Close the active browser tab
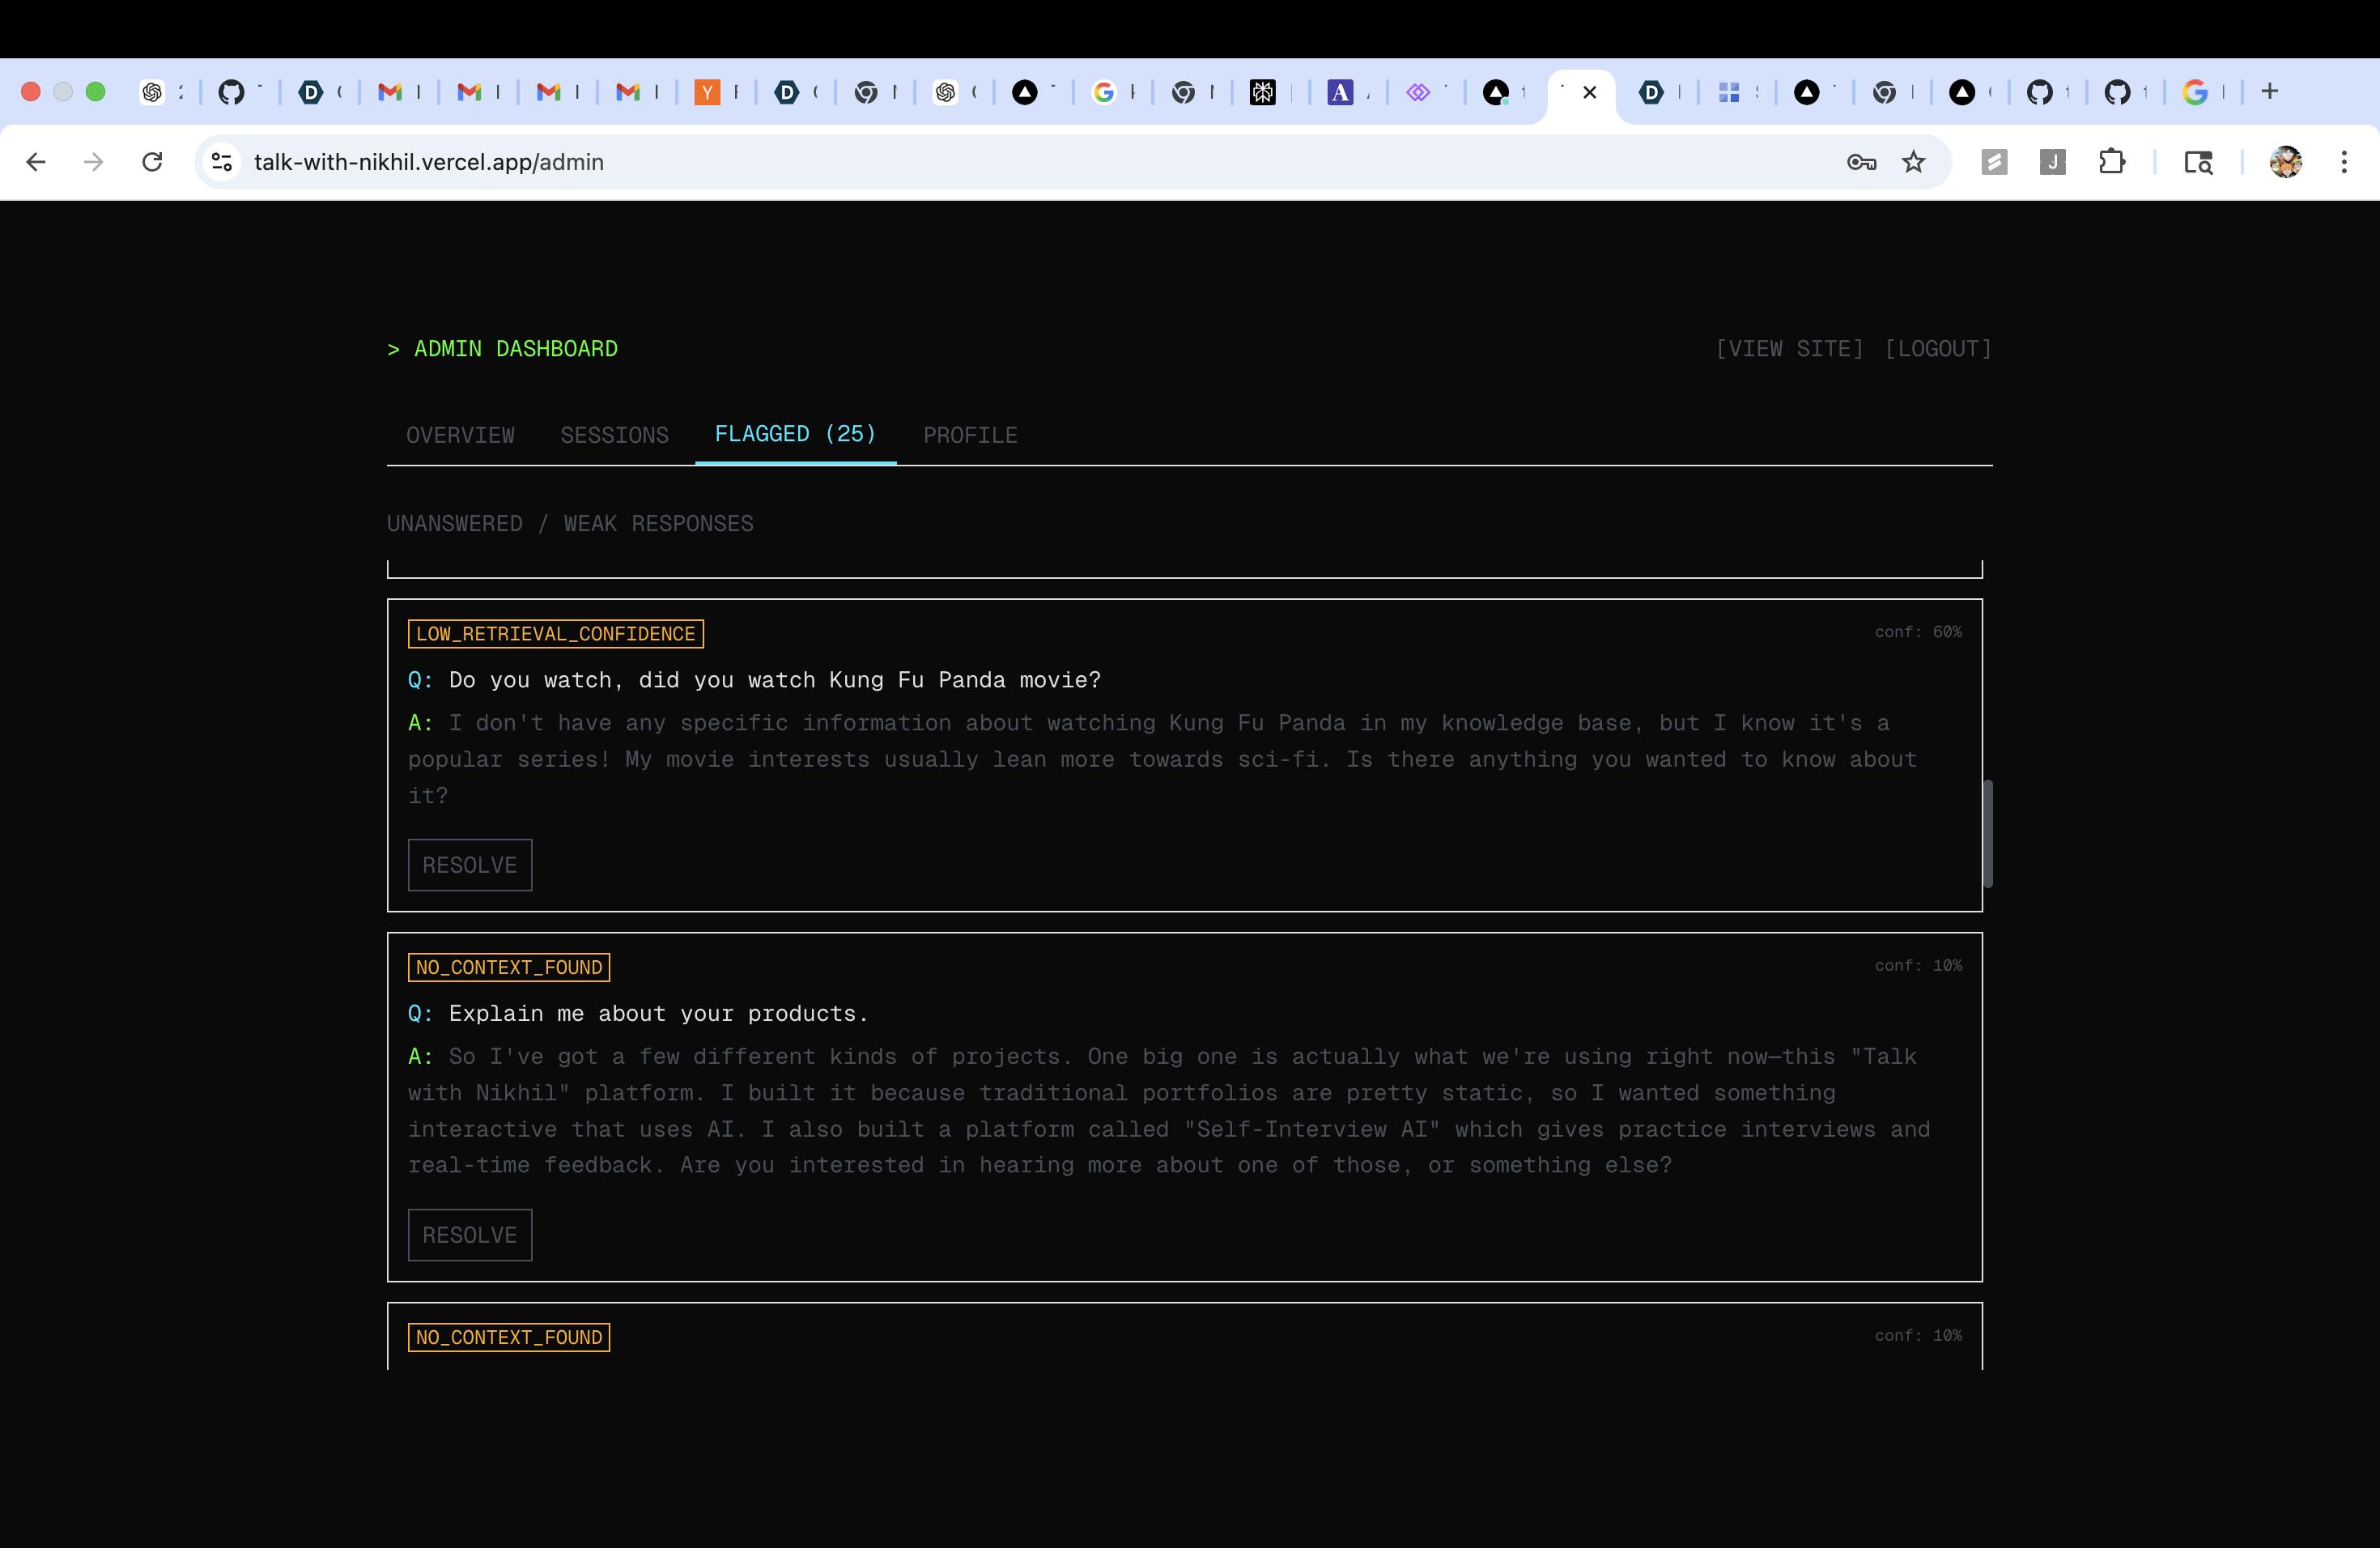The height and width of the screenshot is (1548, 2380). (x=1590, y=92)
